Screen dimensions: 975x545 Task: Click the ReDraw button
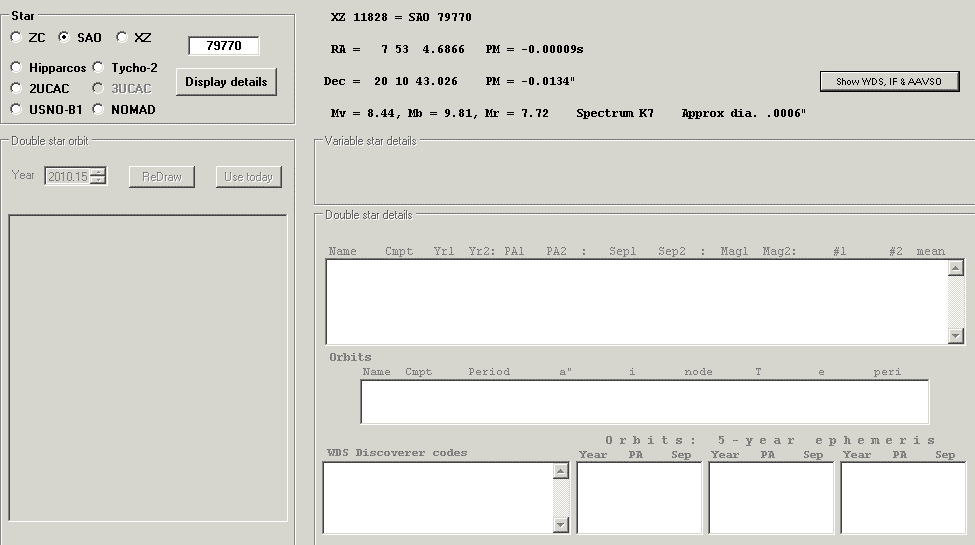(x=162, y=177)
